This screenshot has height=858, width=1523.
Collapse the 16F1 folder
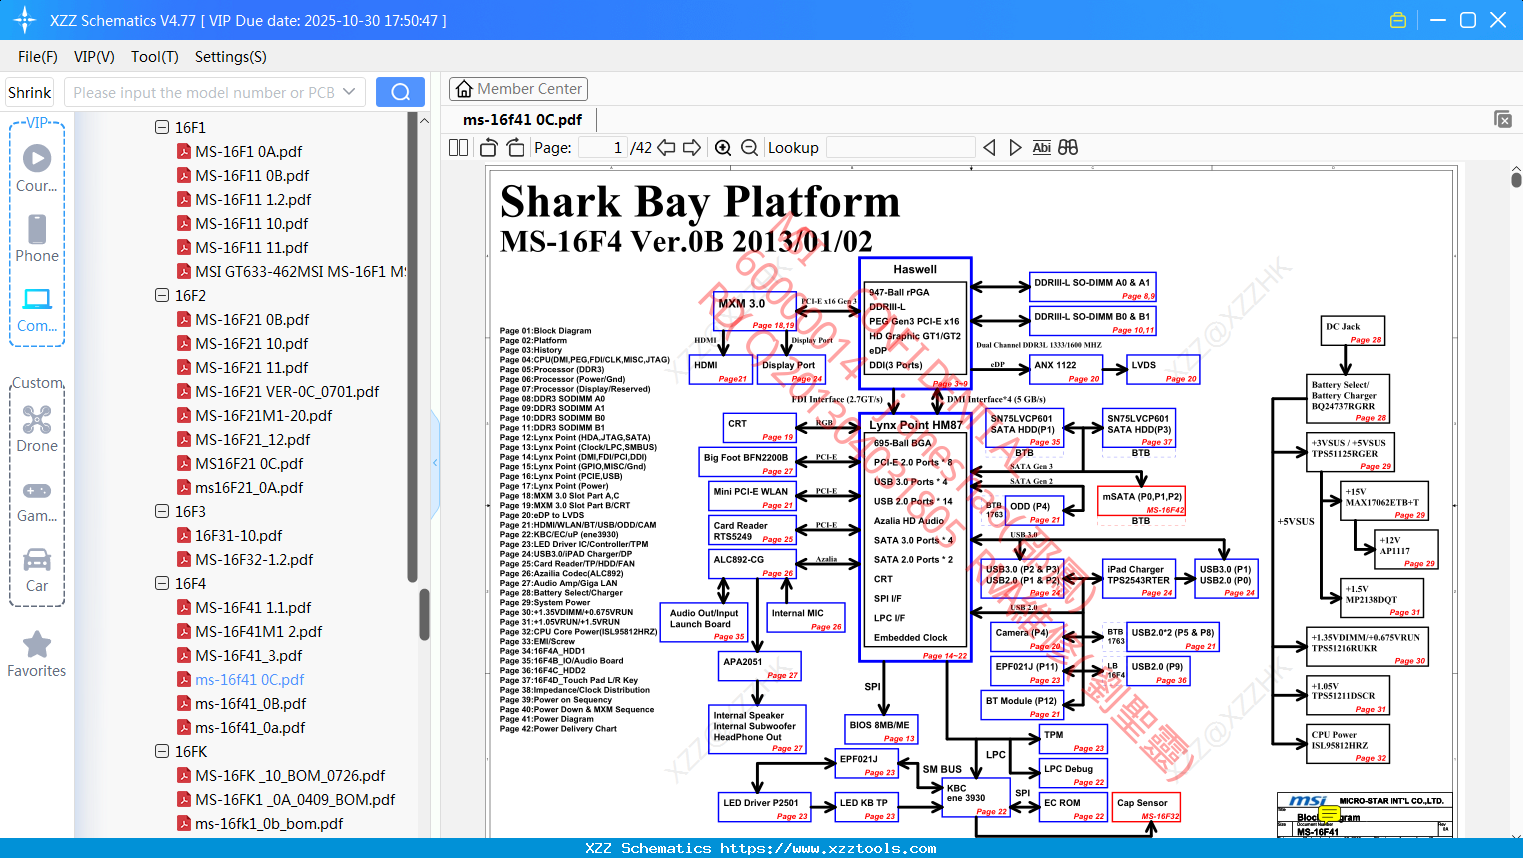pos(162,127)
